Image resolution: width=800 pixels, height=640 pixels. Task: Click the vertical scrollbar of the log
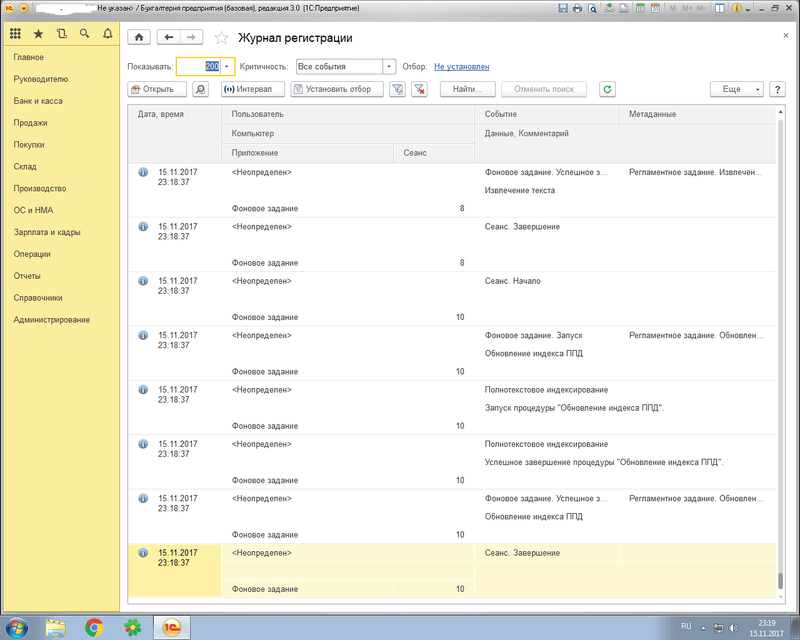click(x=780, y=350)
